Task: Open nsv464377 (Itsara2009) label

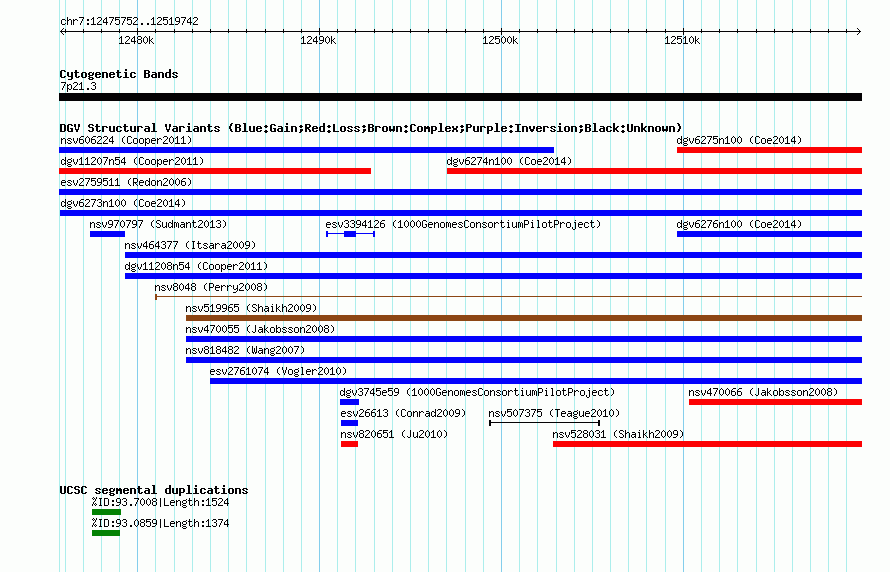Action: 190,245
